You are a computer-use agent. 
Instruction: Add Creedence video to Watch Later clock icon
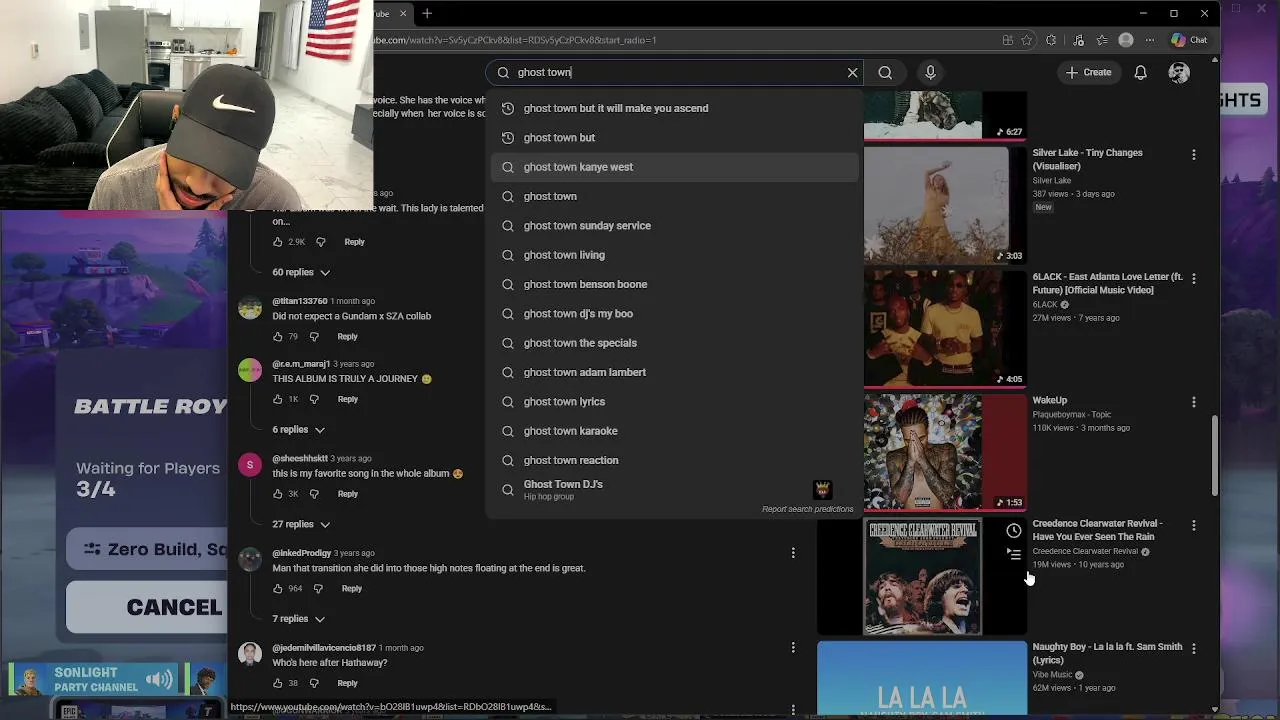(1014, 531)
